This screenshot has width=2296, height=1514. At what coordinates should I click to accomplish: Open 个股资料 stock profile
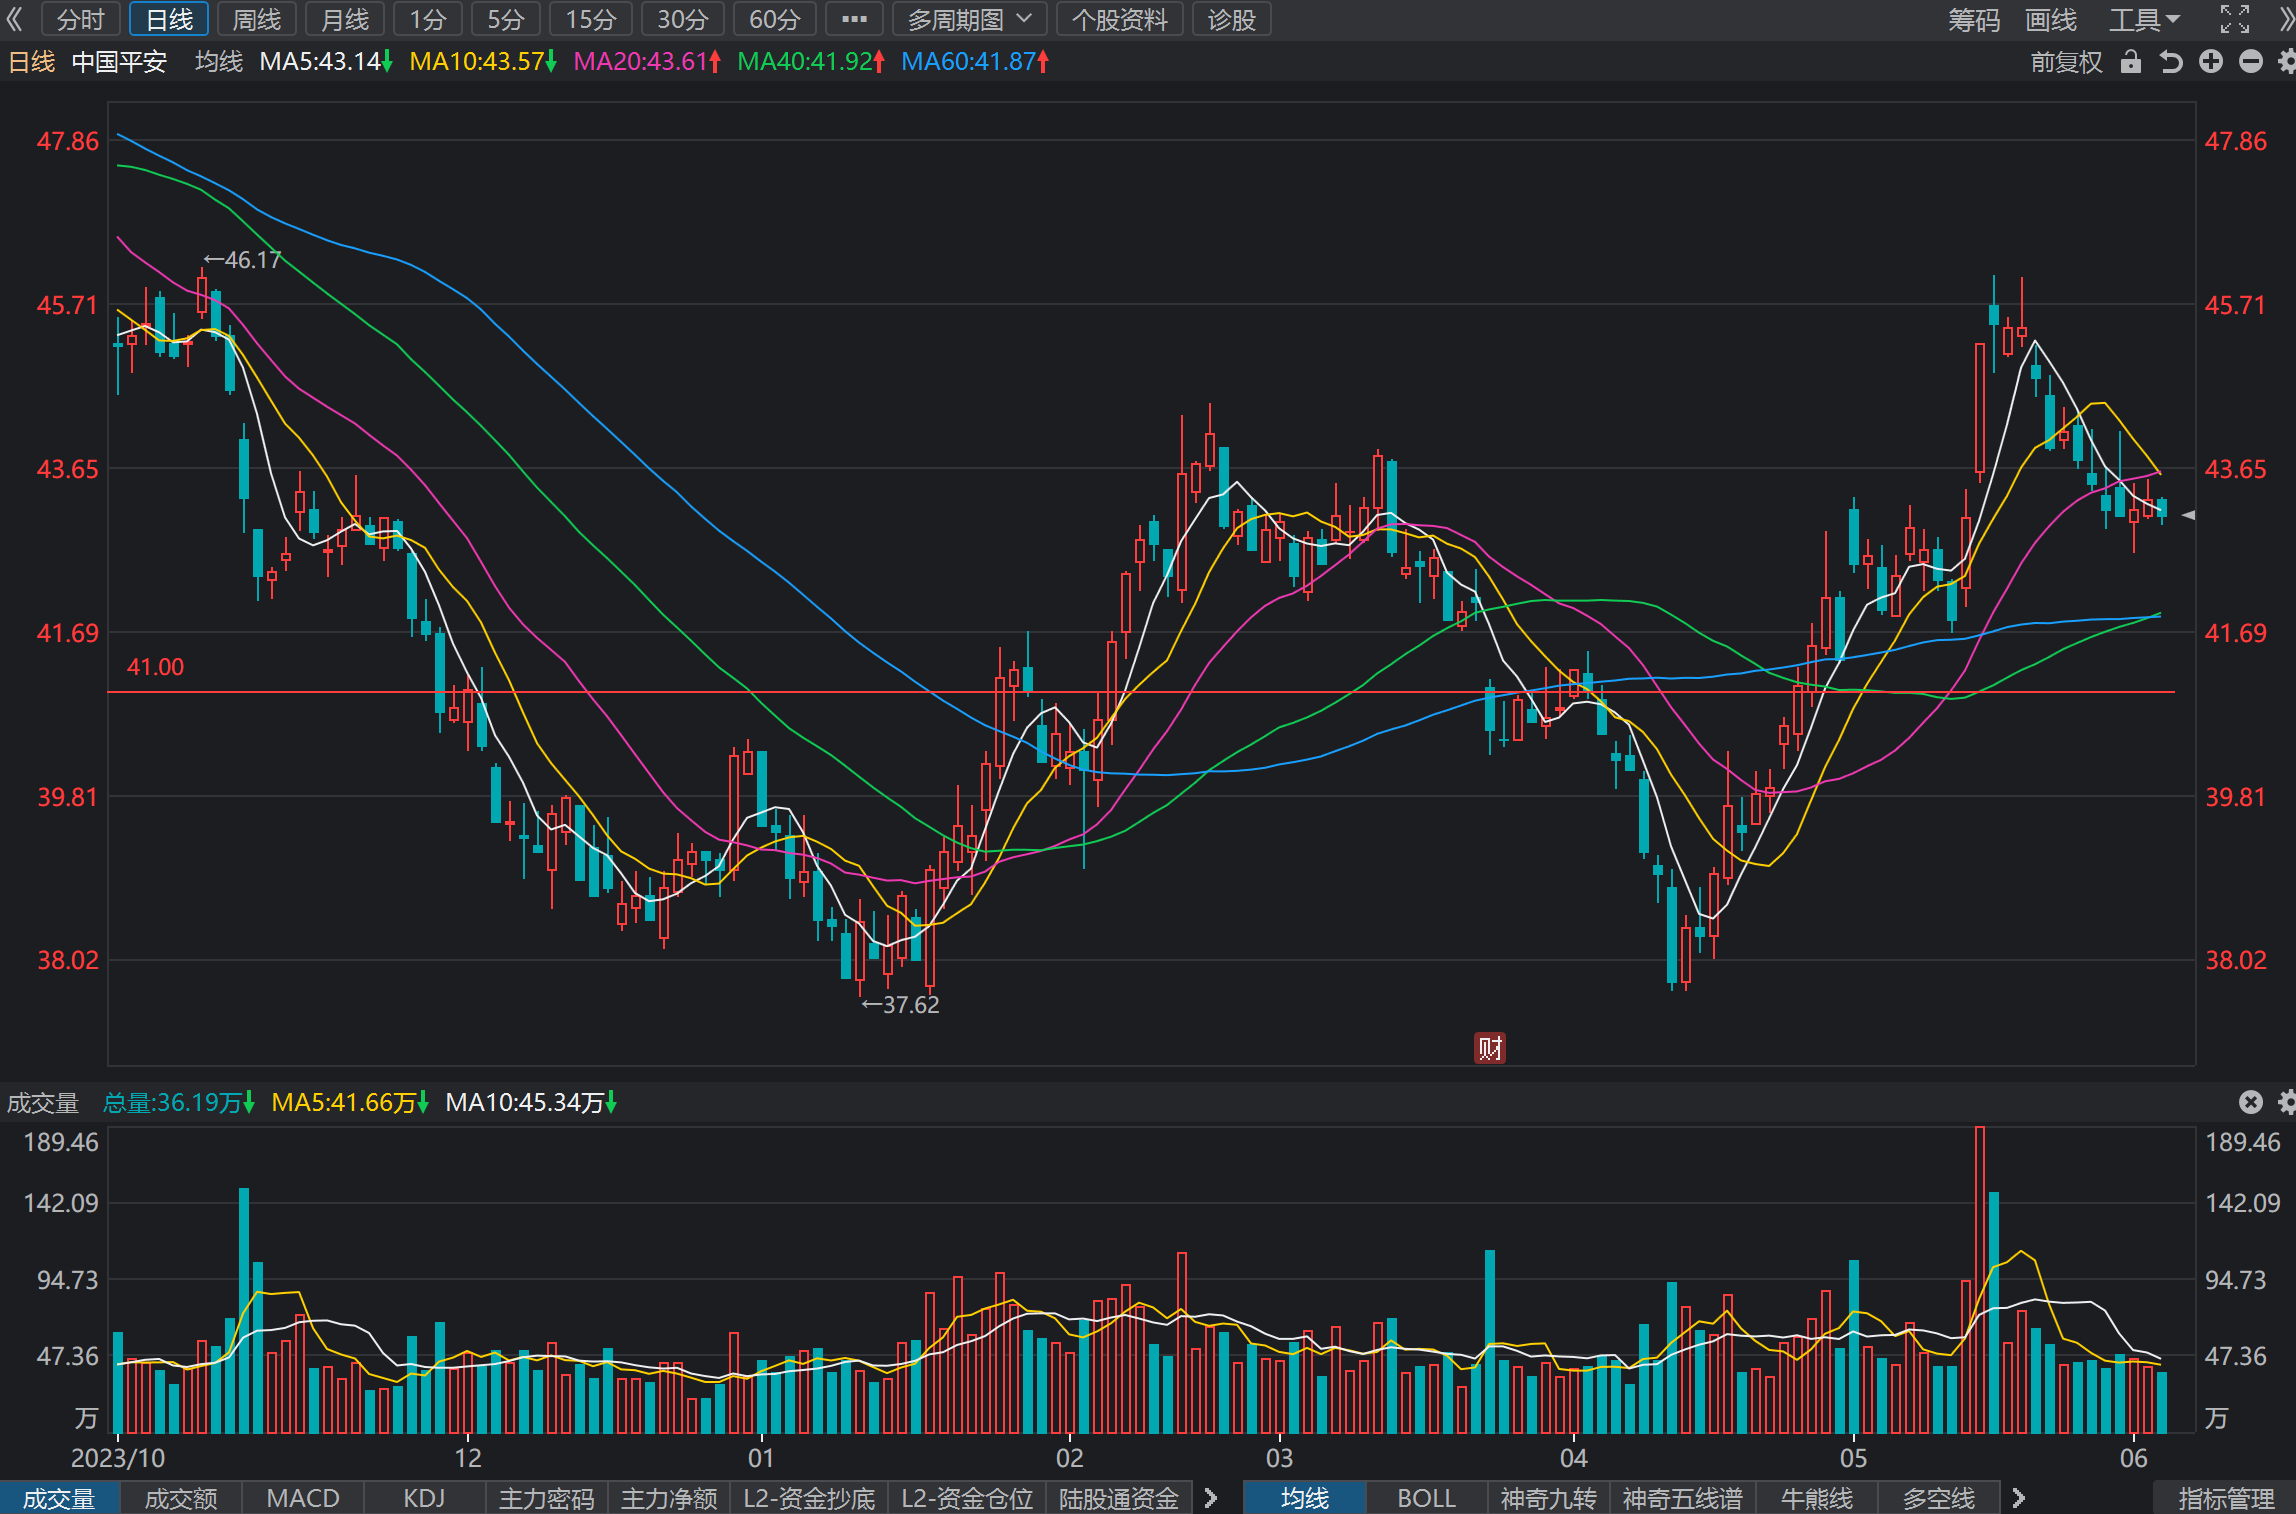coord(1120,19)
